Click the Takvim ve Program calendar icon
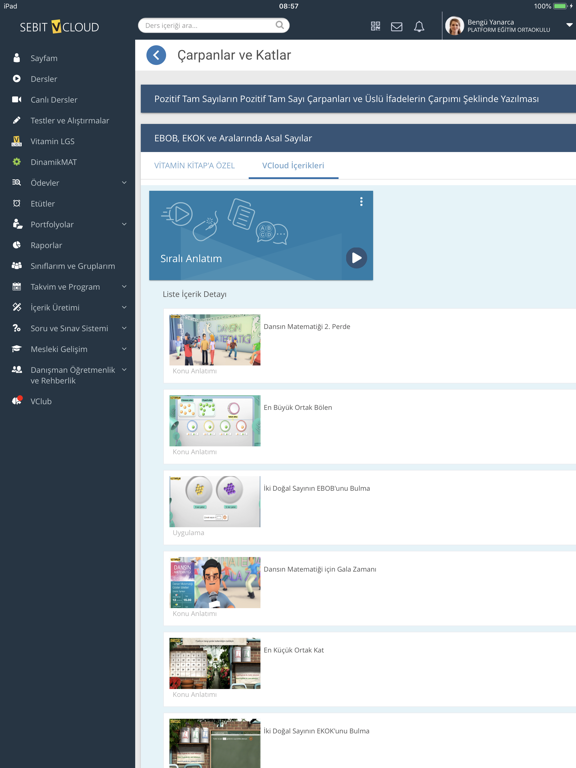The image size is (576, 768). pyautogui.click(x=17, y=287)
